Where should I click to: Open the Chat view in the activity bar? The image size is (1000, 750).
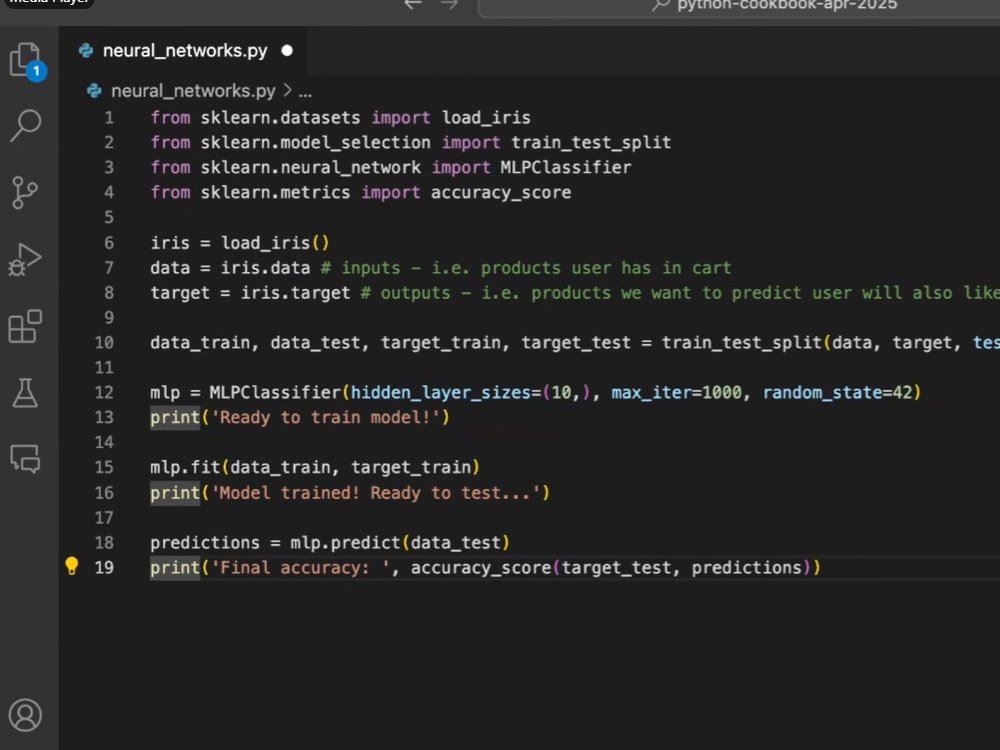(26, 459)
